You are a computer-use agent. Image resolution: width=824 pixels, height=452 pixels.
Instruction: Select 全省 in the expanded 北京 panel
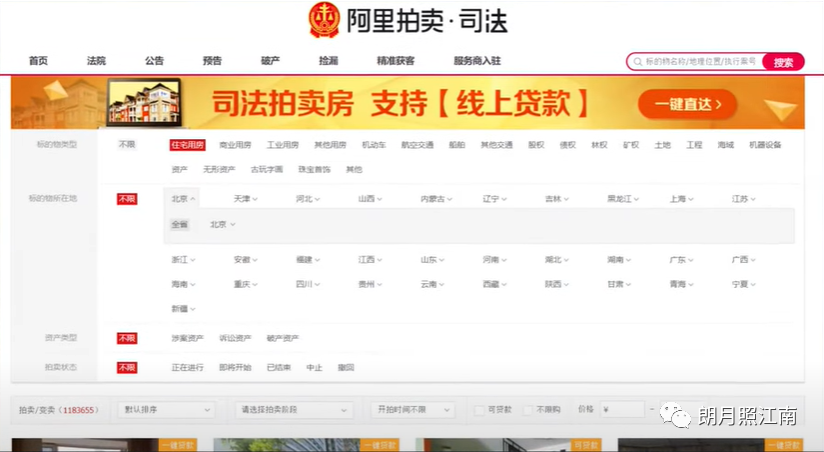coord(180,224)
